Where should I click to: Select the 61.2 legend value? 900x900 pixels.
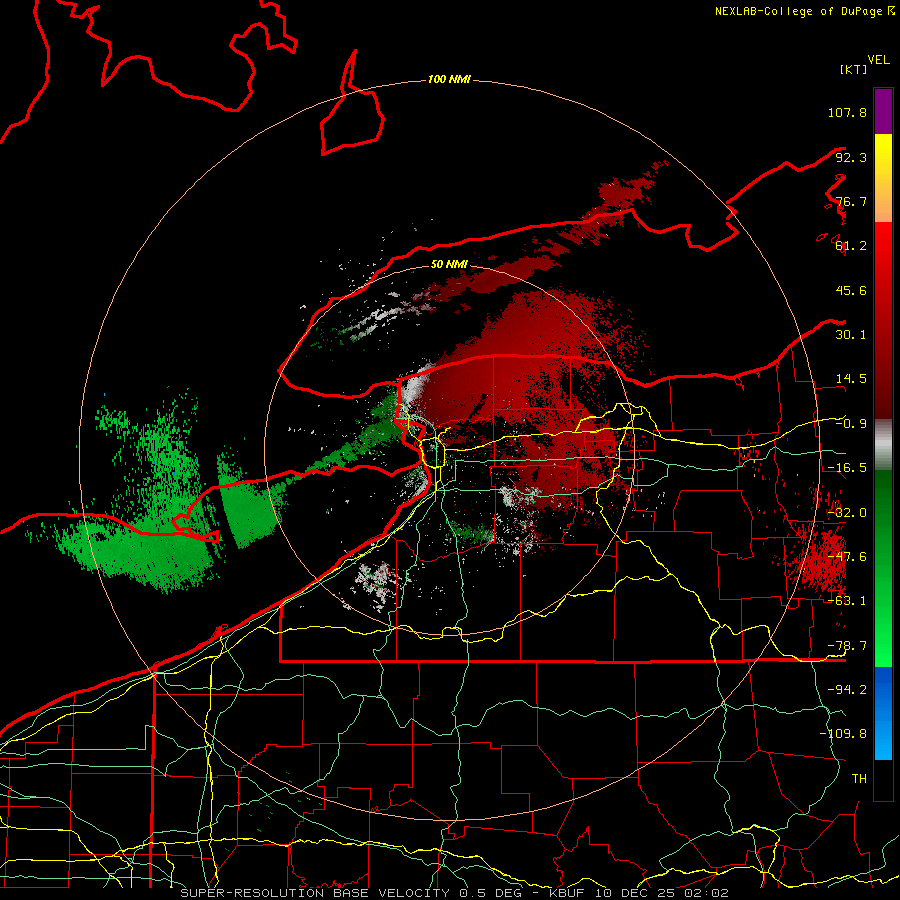pyautogui.click(x=851, y=246)
